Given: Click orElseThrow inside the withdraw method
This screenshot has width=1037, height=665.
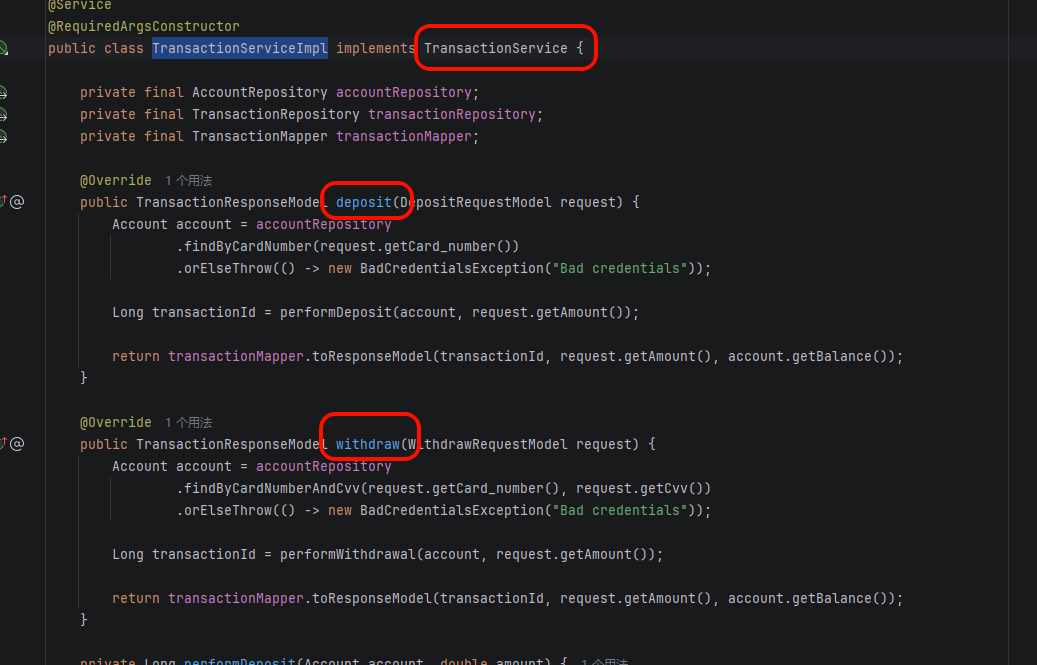Looking at the screenshot, I should coord(228,510).
